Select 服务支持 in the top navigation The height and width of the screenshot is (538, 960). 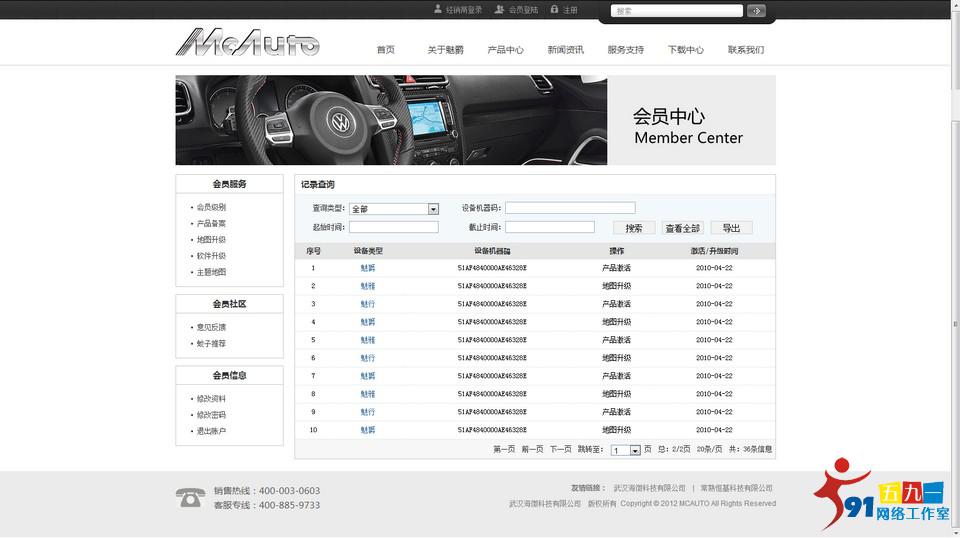625,50
